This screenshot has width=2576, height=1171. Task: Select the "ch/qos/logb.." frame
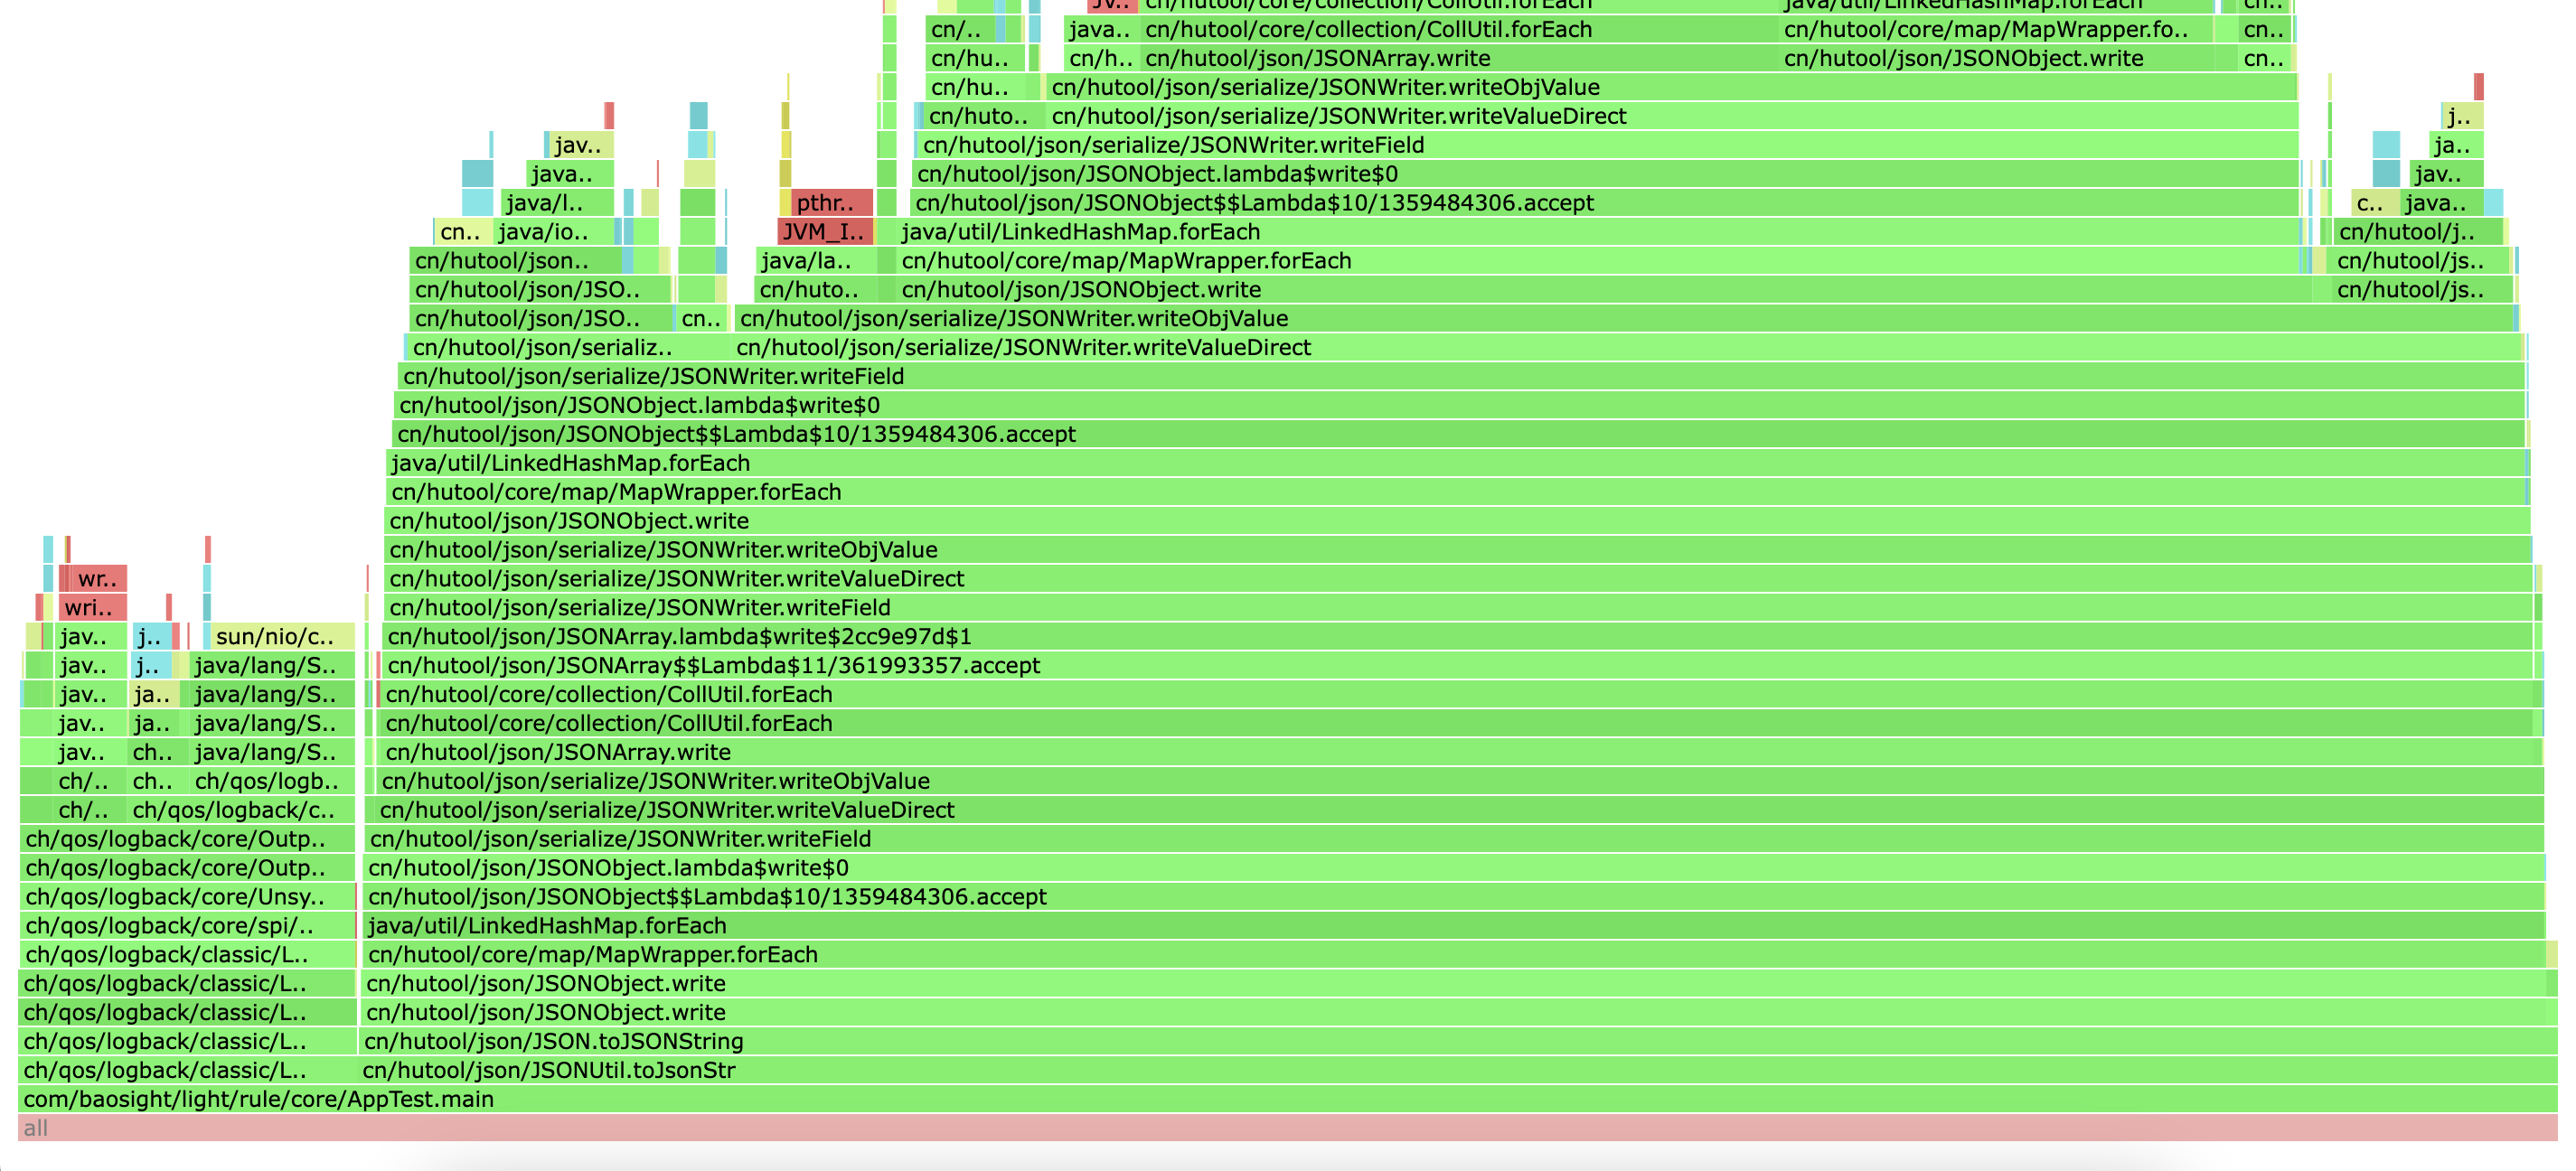[x=271, y=781]
